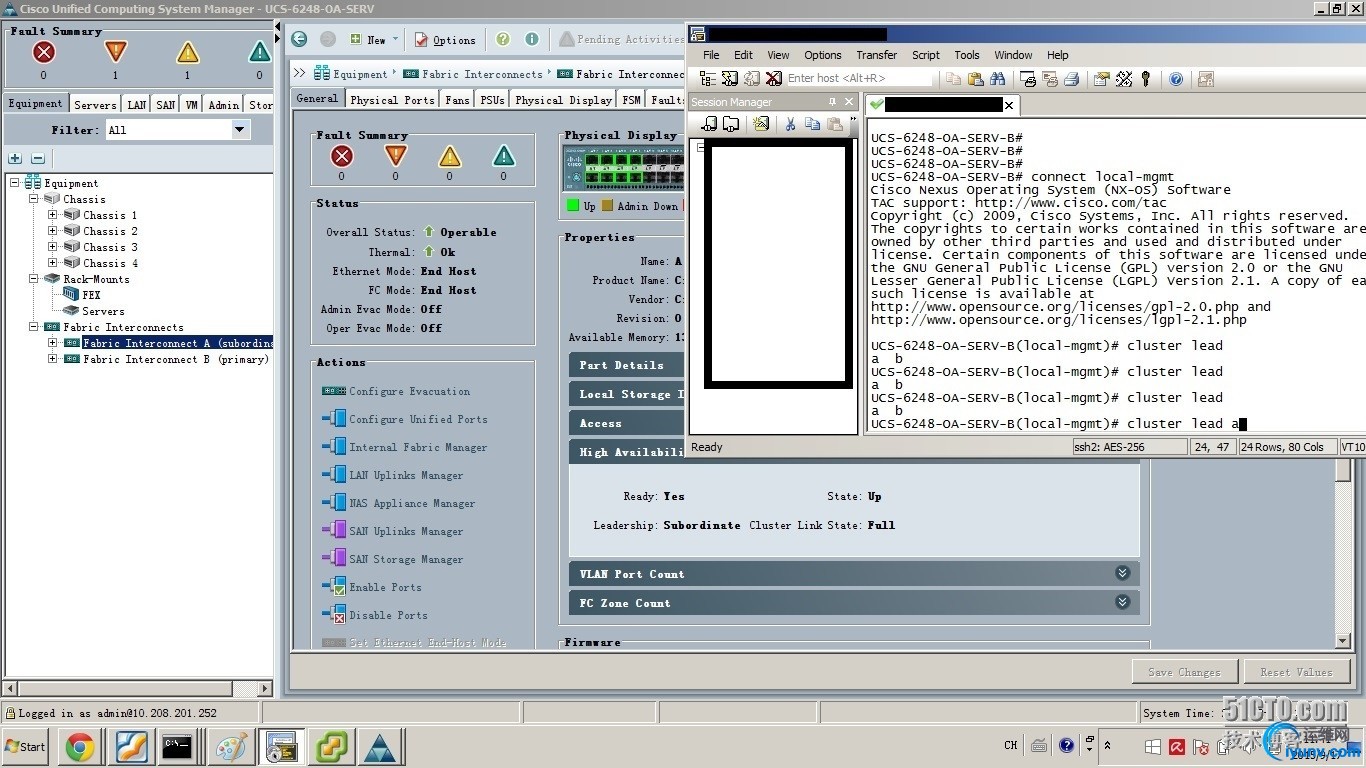Open SecureCRT Transfer menu
The image size is (1366, 768).
pos(876,55)
